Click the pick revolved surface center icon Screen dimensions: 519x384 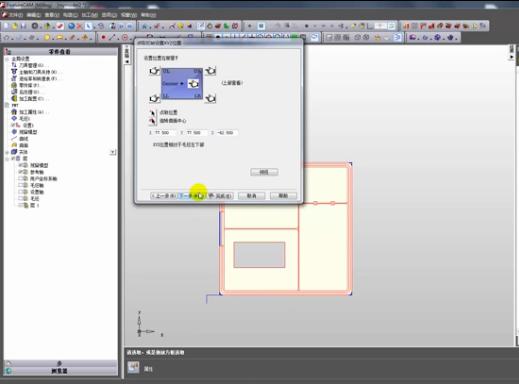tap(152, 121)
